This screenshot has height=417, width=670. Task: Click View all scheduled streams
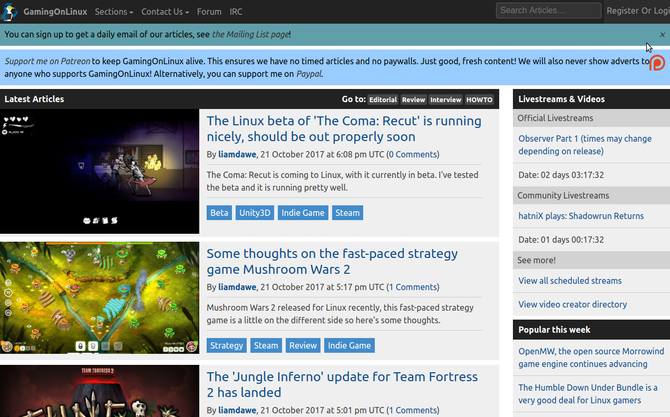point(570,281)
